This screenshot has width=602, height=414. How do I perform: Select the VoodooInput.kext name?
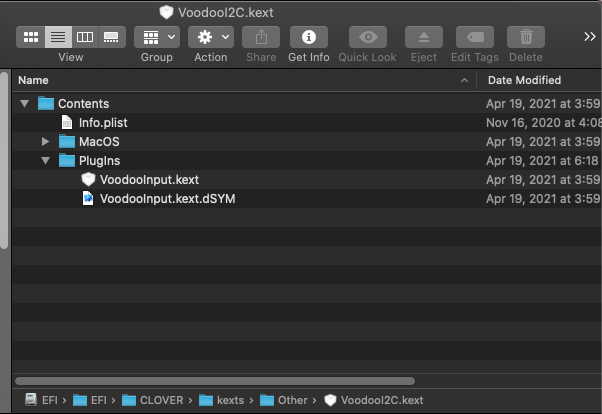coord(149,180)
